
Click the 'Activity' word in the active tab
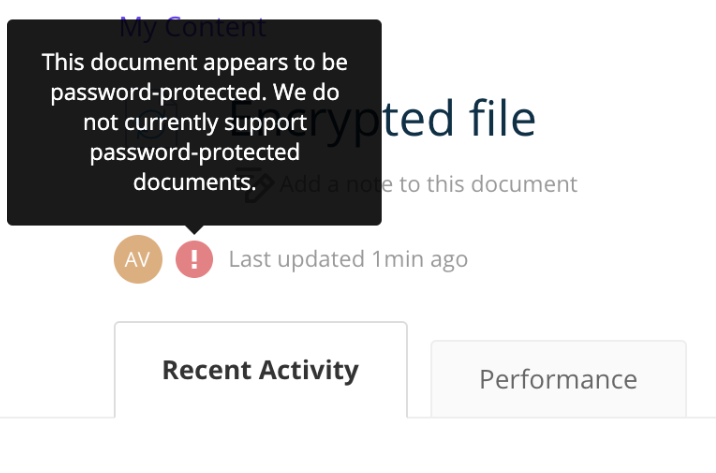pyautogui.click(x=309, y=370)
